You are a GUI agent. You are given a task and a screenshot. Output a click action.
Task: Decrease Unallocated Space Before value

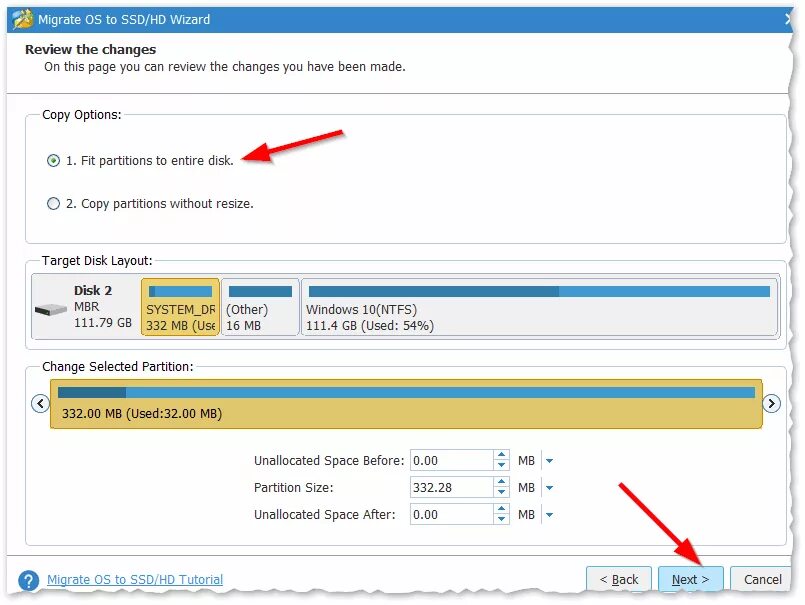coord(501,466)
